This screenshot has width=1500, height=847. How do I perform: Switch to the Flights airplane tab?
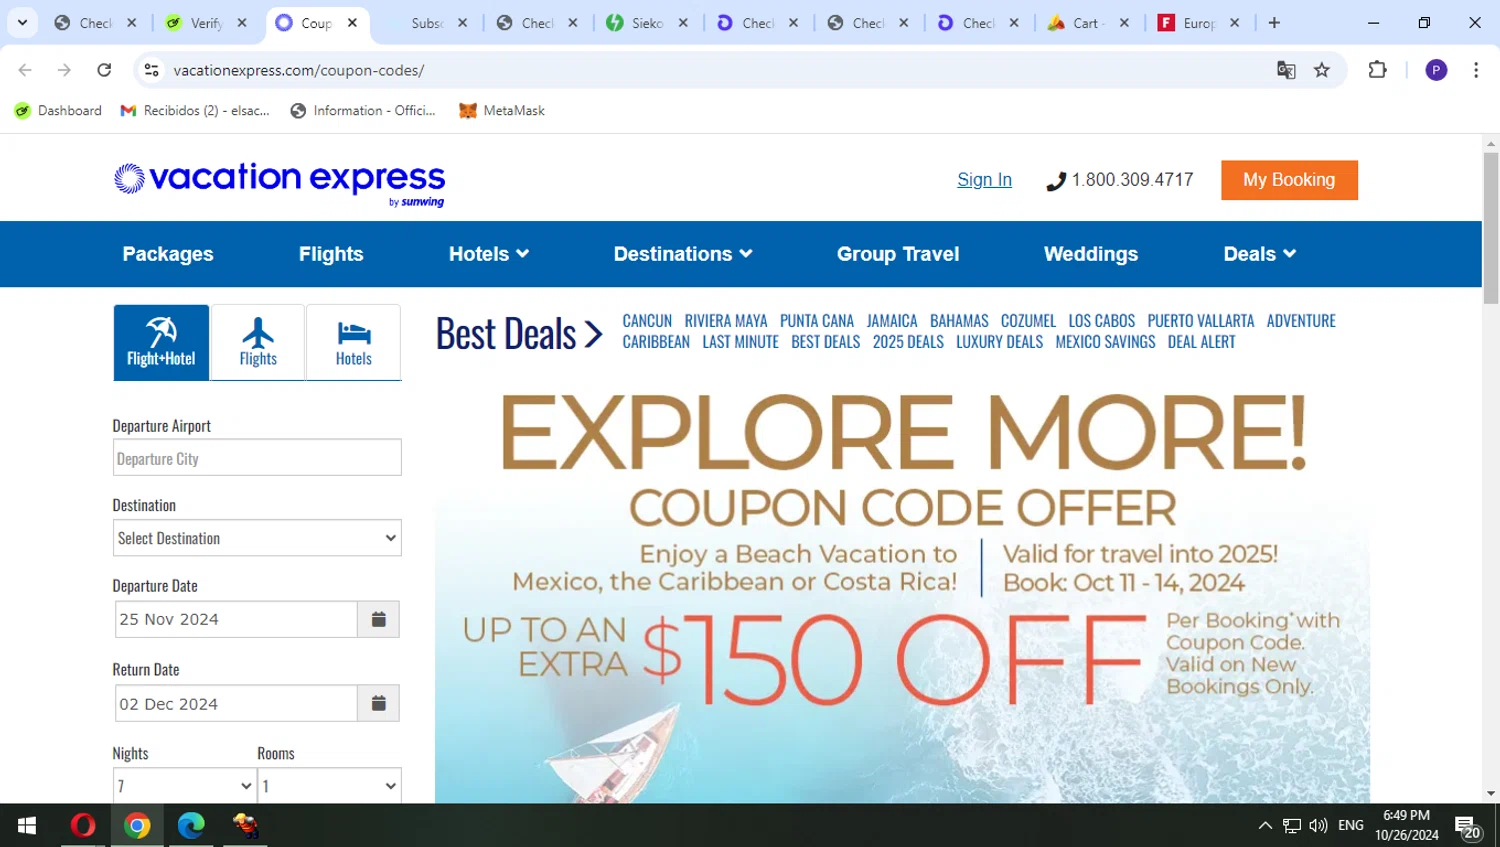click(258, 342)
